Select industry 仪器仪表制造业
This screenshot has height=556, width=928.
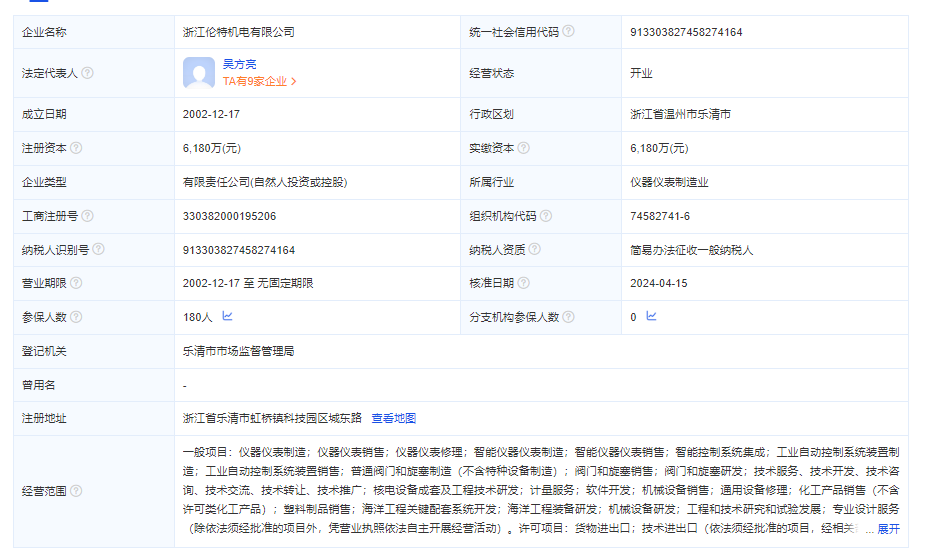(x=669, y=182)
